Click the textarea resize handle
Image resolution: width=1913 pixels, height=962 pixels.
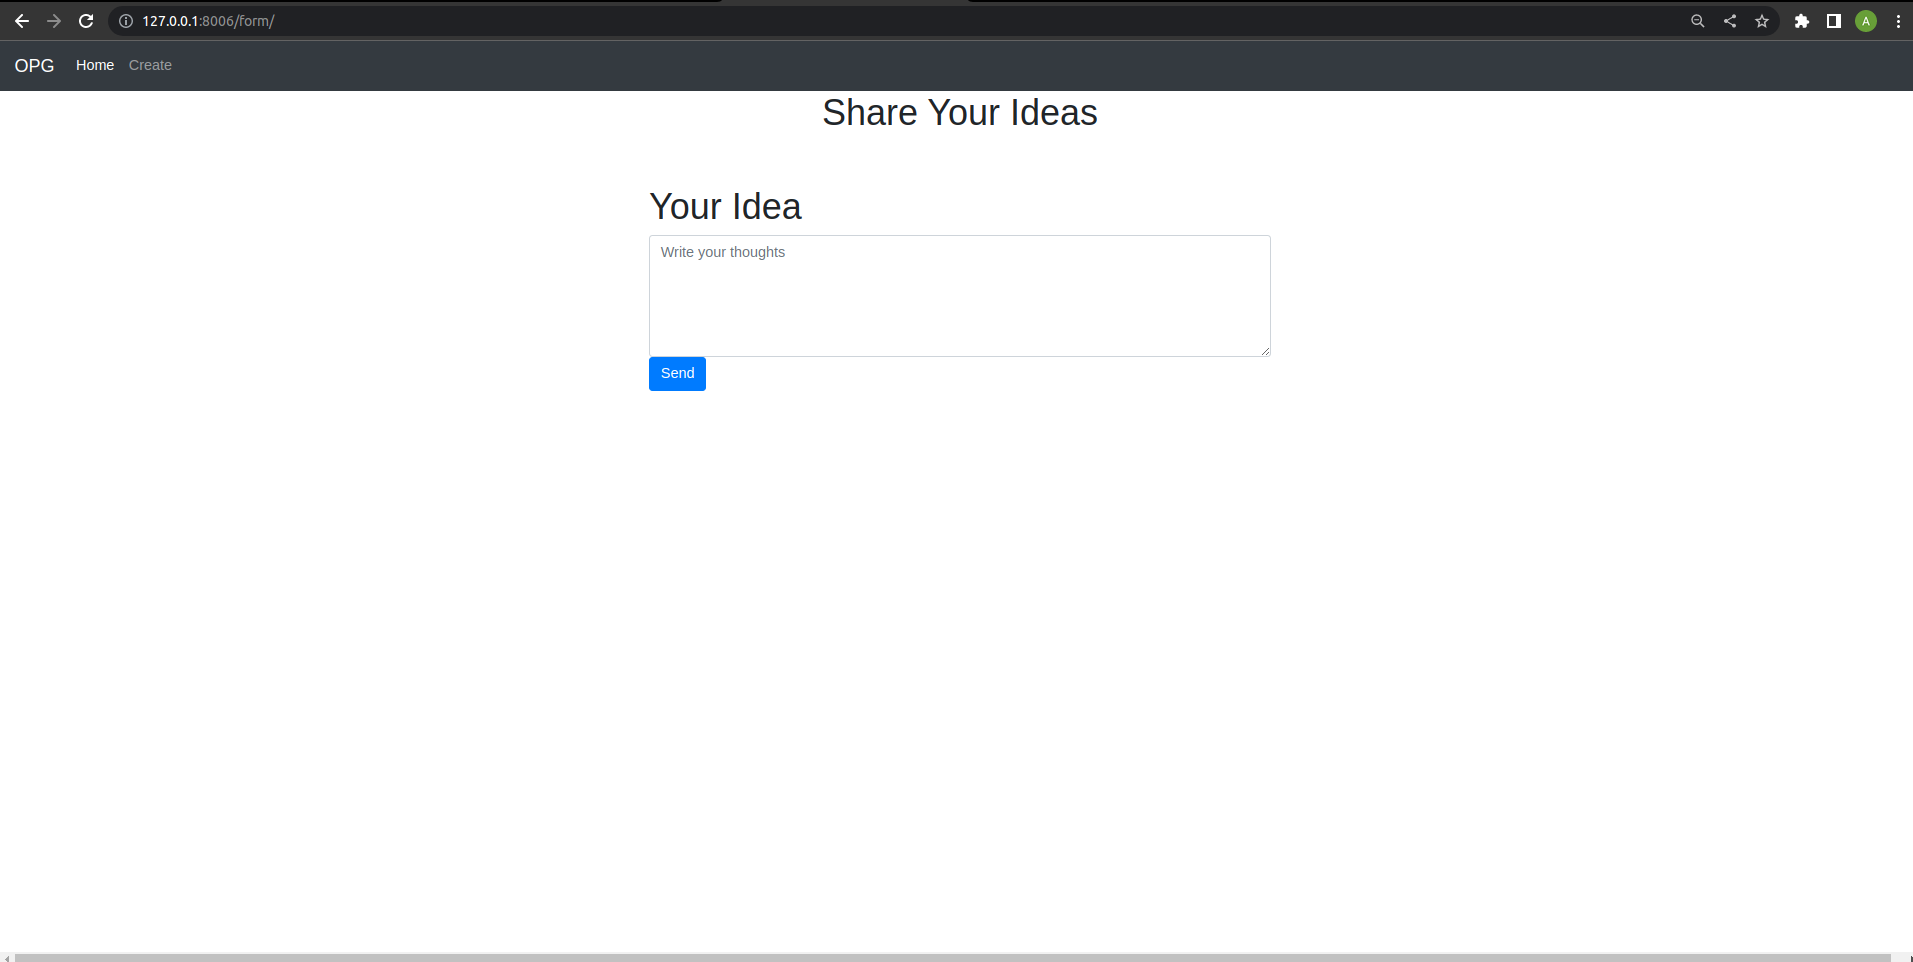click(1265, 349)
